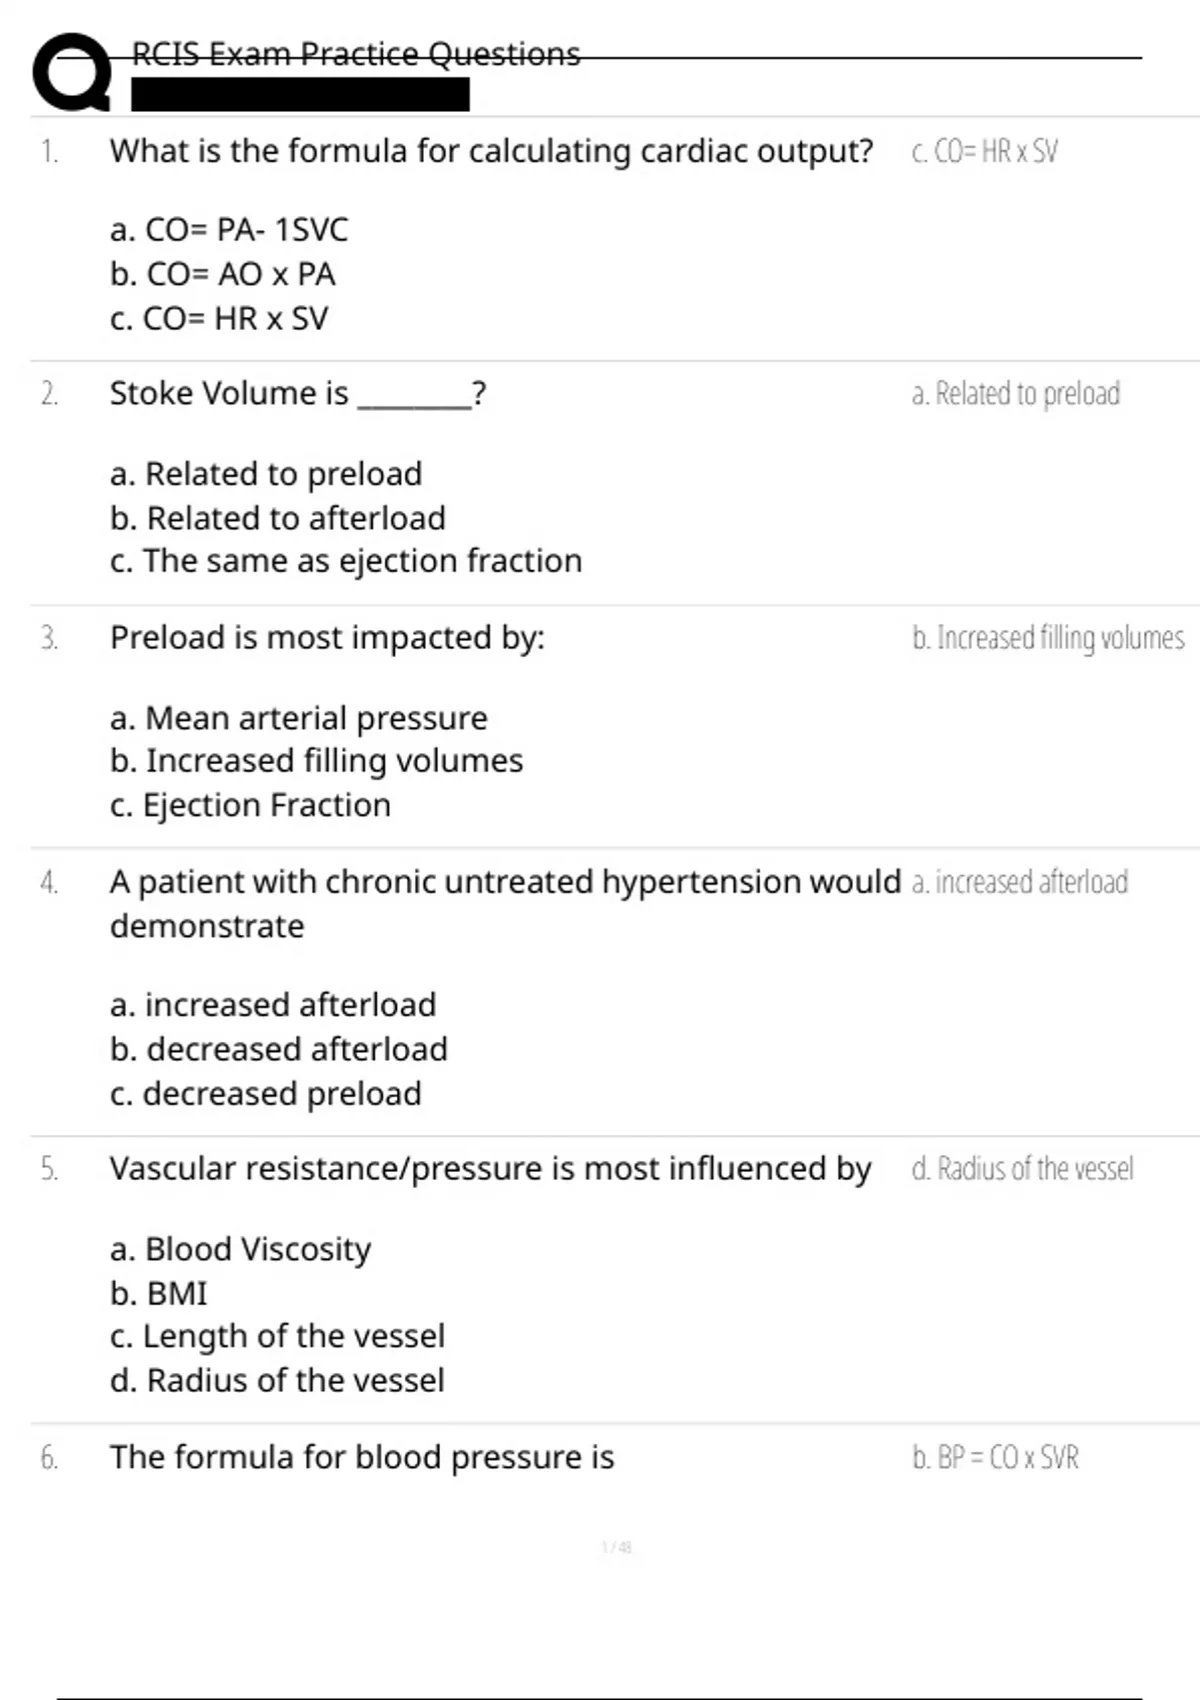Click c. decreased preload option
The height and width of the screenshot is (1700, 1200).
(x=266, y=1094)
